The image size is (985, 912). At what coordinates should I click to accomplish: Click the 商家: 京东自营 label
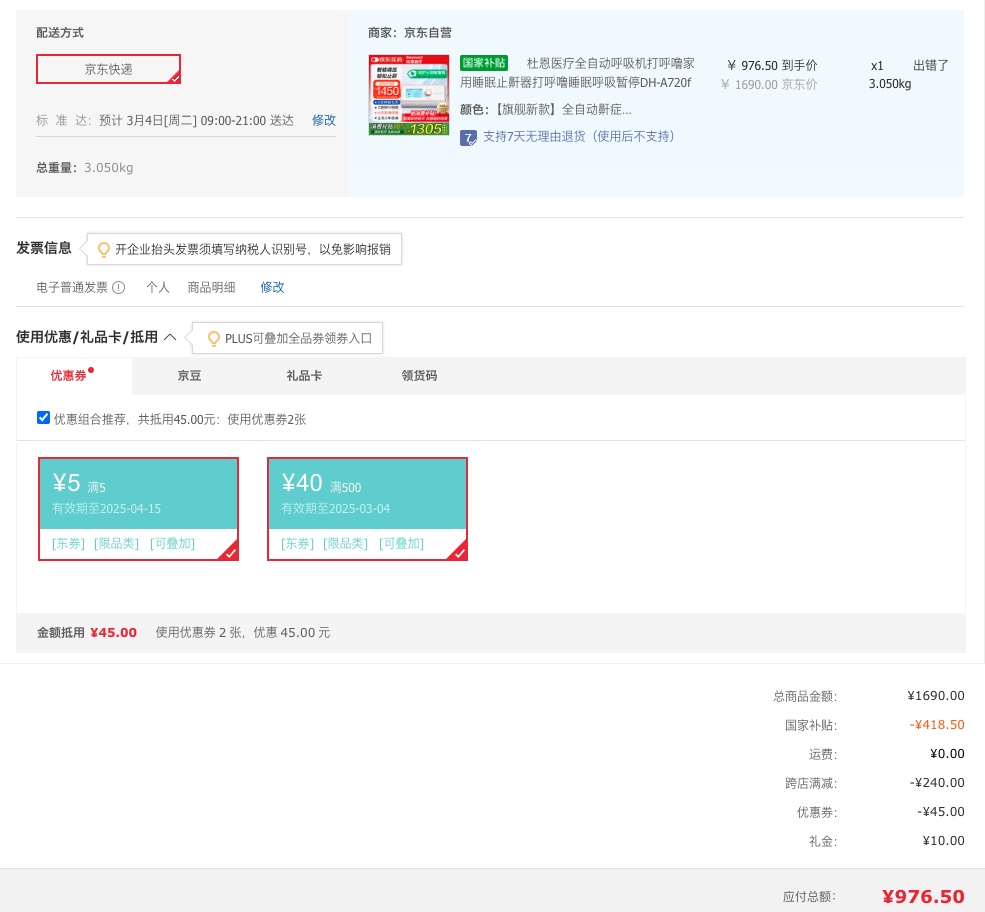tap(410, 33)
